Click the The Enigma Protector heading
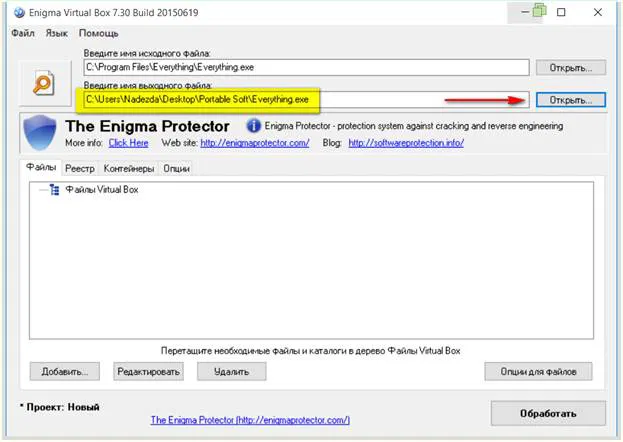 pos(147,126)
